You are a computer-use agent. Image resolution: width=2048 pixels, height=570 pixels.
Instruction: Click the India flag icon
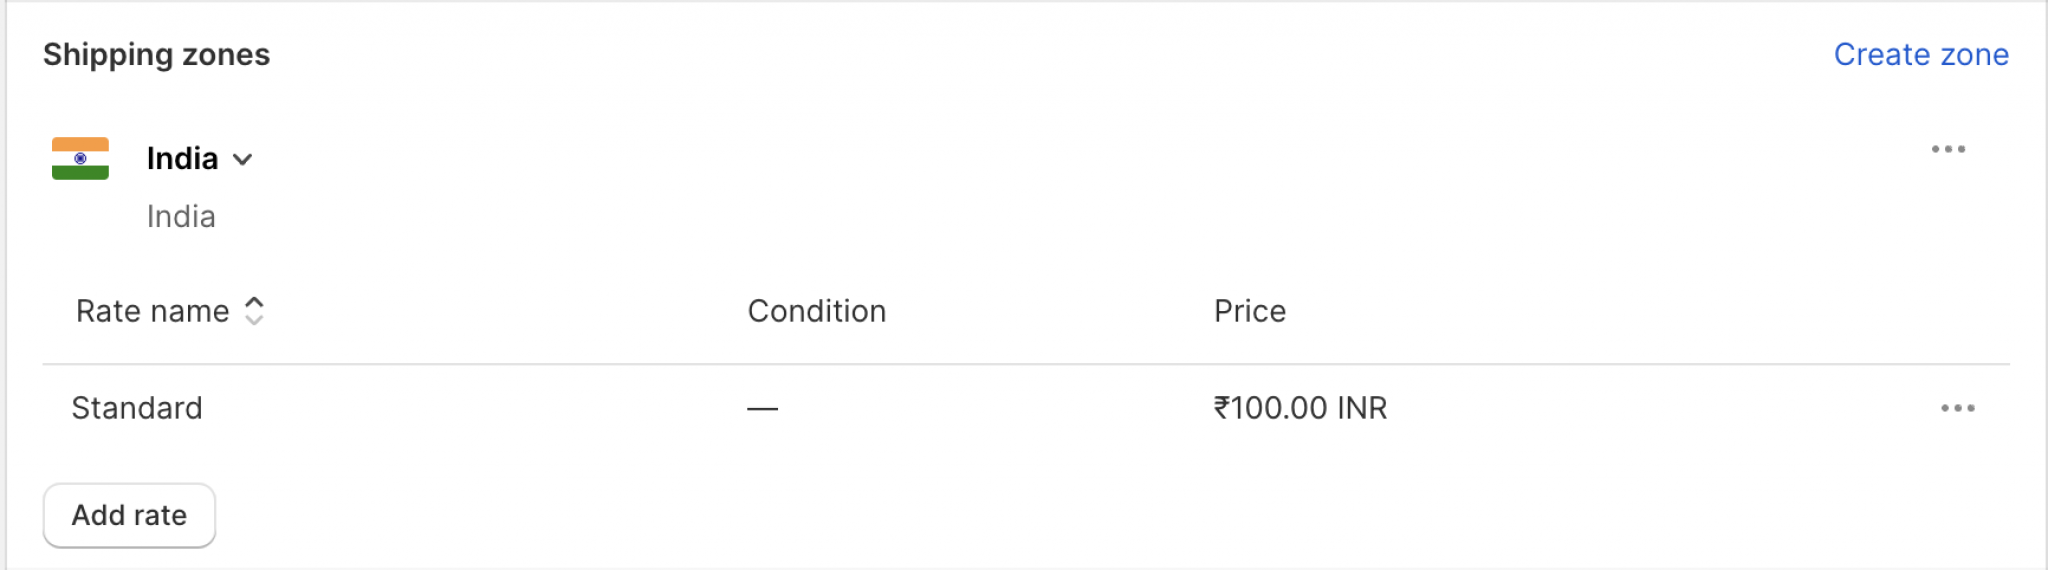(x=80, y=158)
